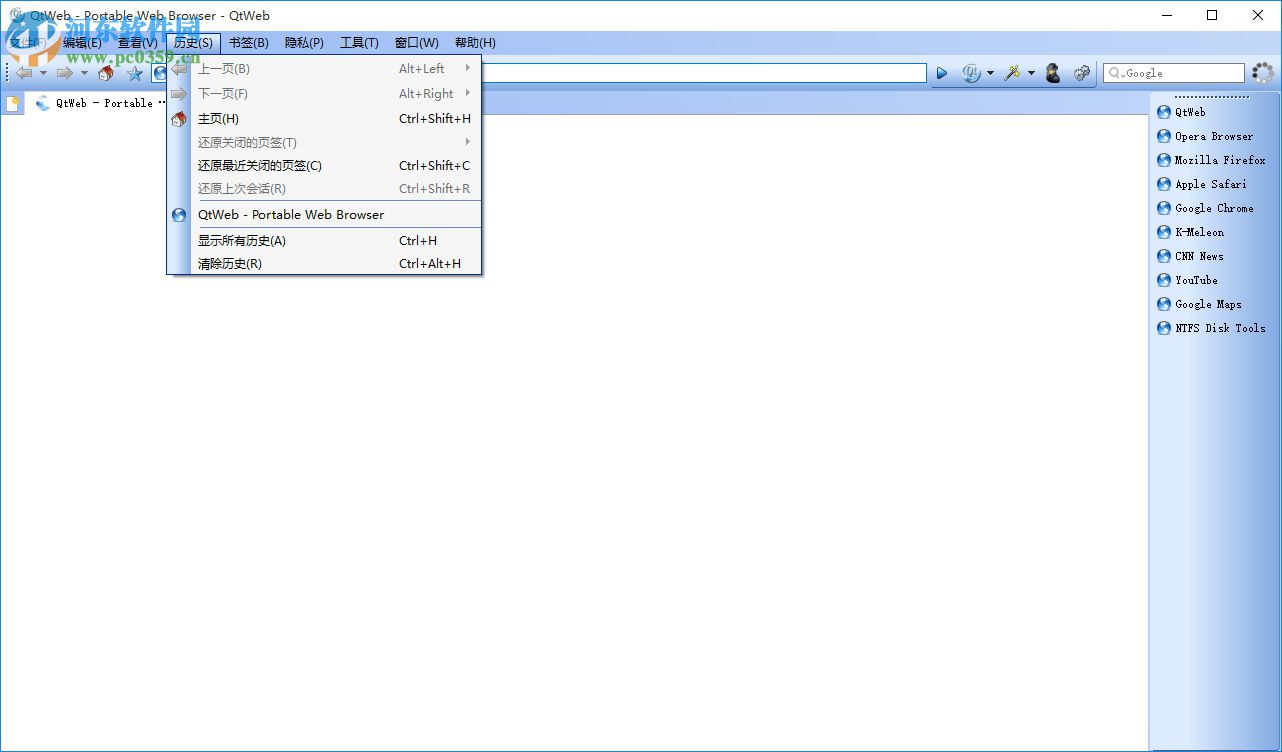
Task: Open the Mozilla Firefox bookmark
Action: point(1220,160)
